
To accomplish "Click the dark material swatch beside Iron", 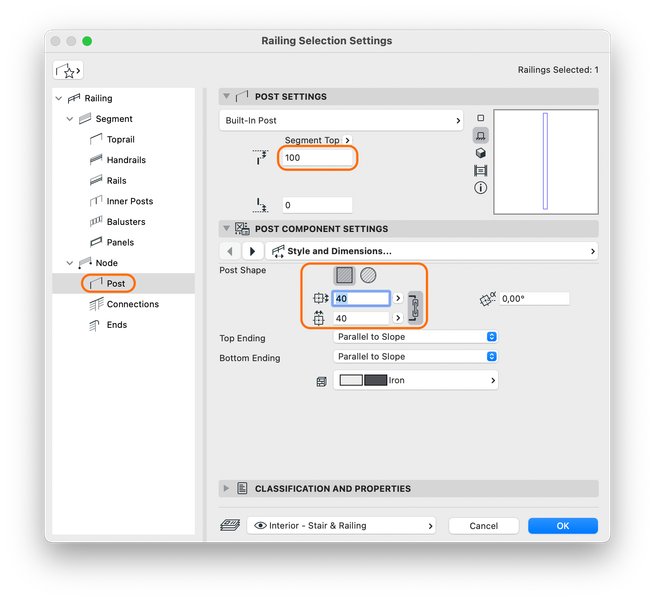I will pyautogui.click(x=376, y=380).
